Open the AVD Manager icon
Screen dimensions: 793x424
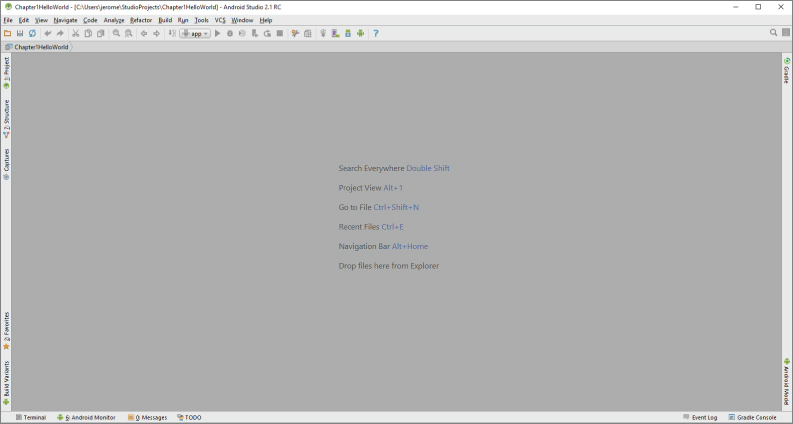pos(335,33)
